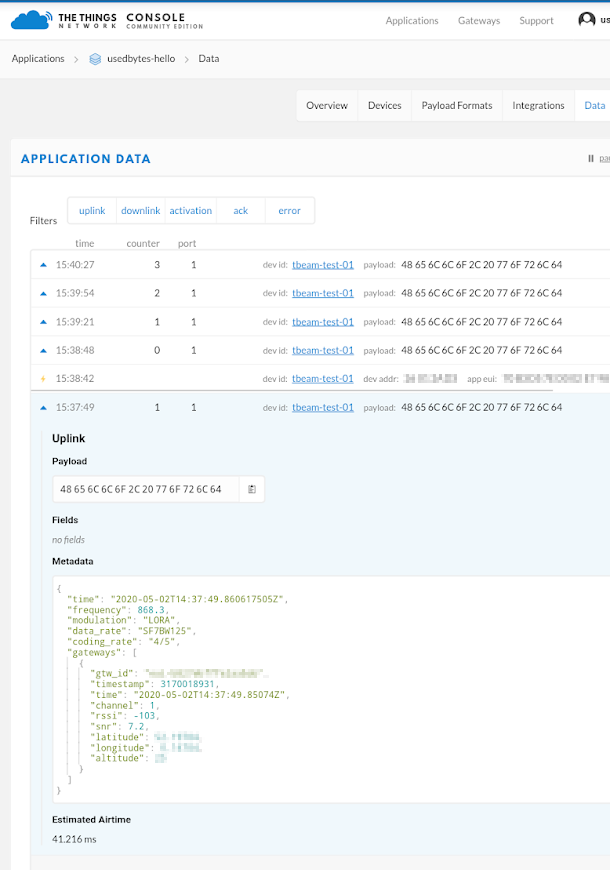This screenshot has height=870, width=610.
Task: Open the Overview tab
Action: pos(327,105)
